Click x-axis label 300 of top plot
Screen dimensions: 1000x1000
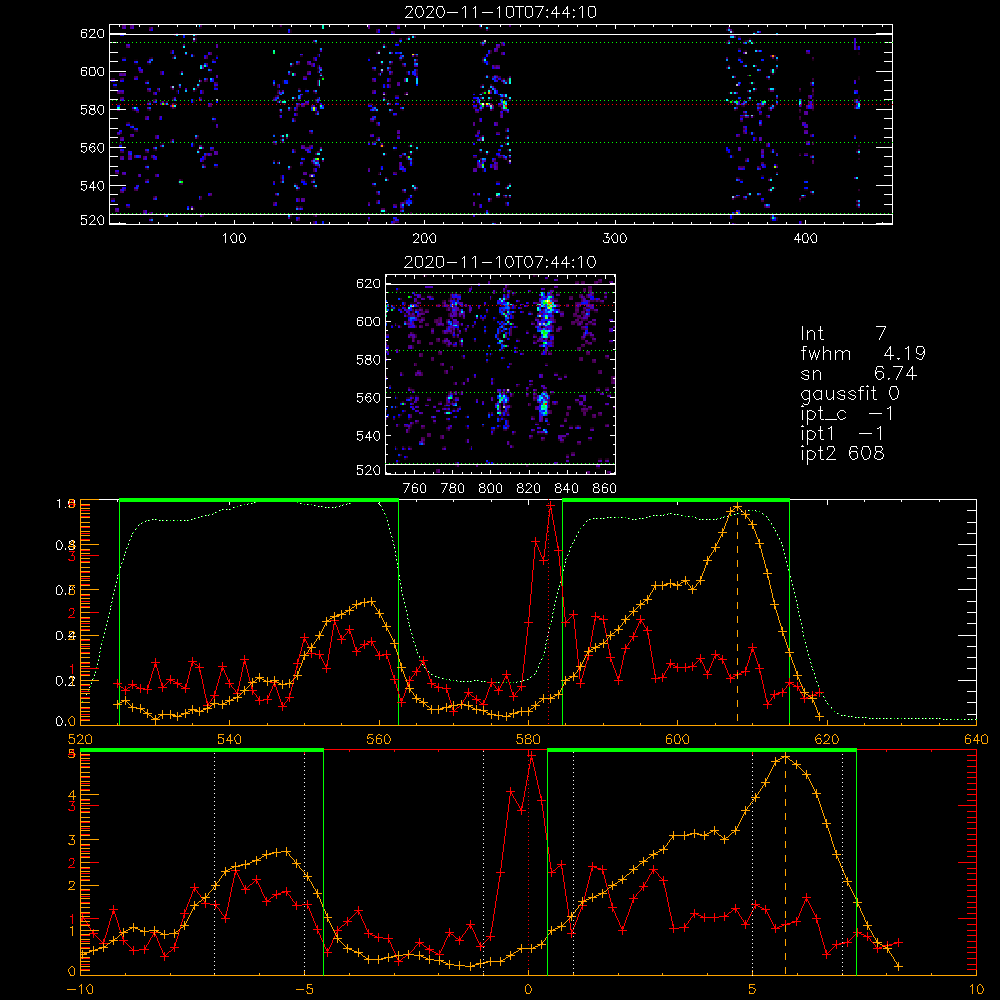pyautogui.click(x=615, y=239)
